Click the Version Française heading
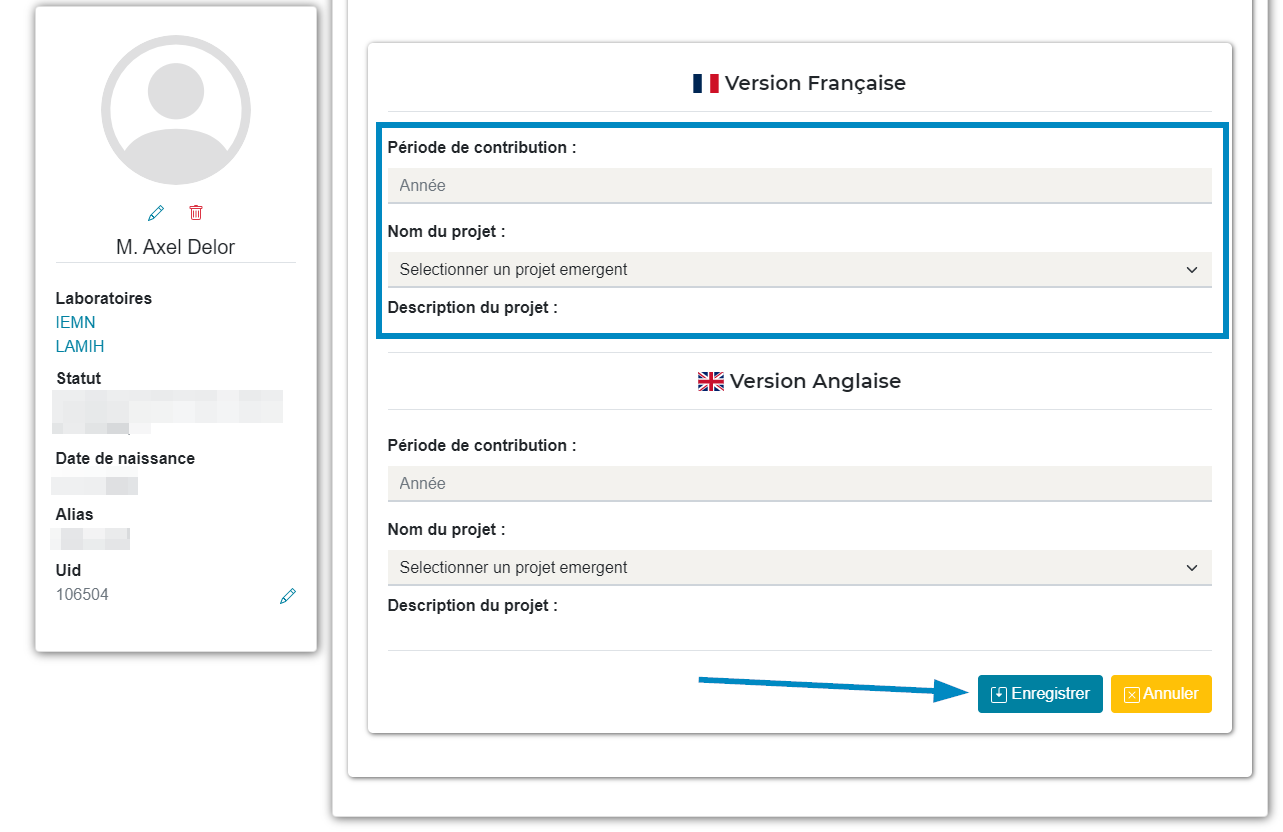The image size is (1283, 832). click(x=815, y=83)
